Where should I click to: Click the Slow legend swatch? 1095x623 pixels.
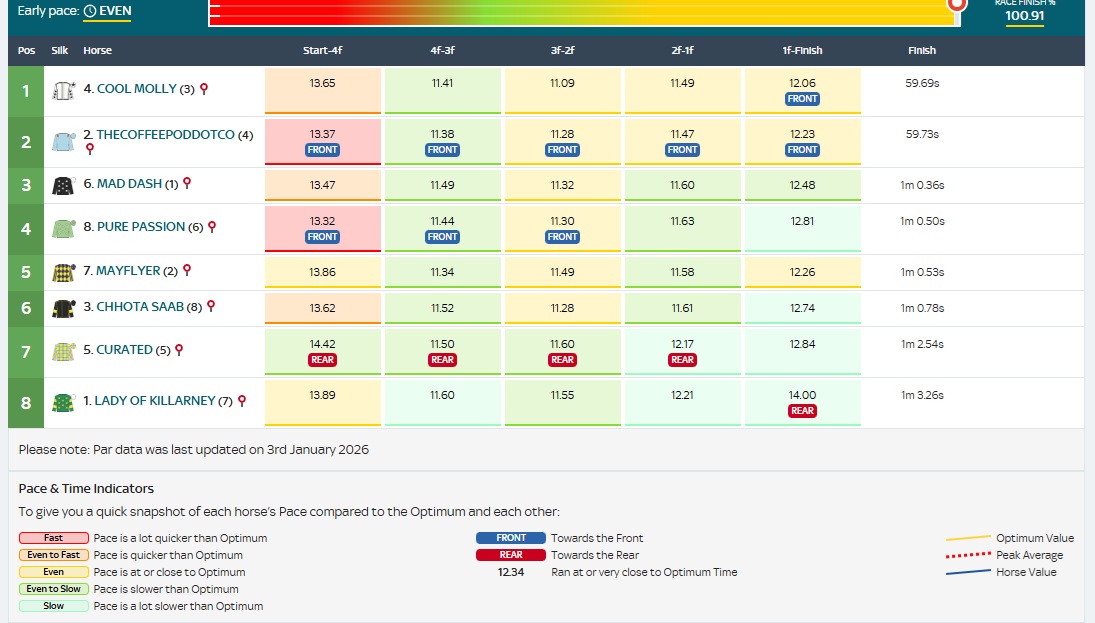(52, 606)
